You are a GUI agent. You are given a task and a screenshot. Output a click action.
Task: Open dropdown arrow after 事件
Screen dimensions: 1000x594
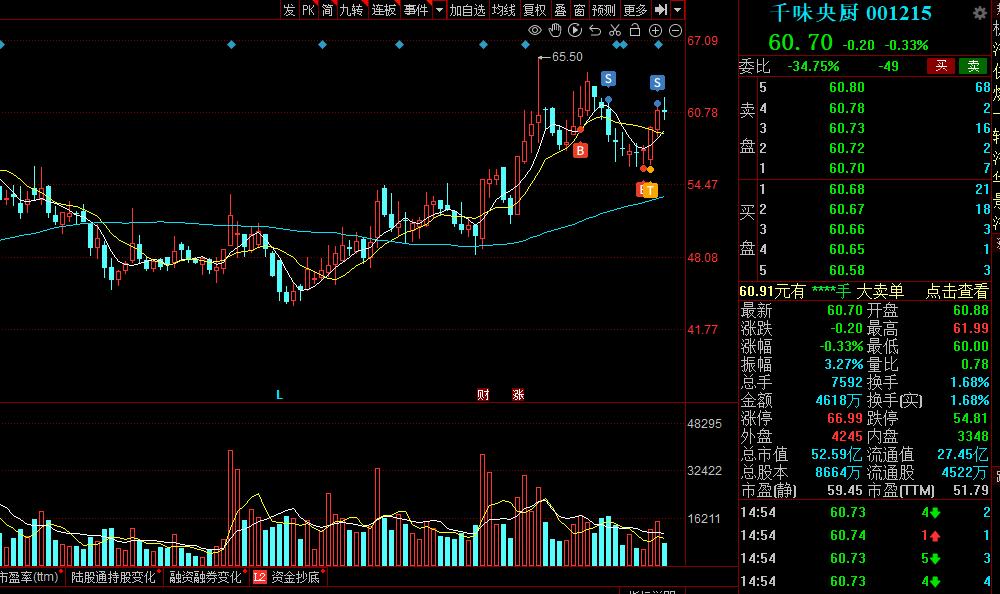[439, 10]
